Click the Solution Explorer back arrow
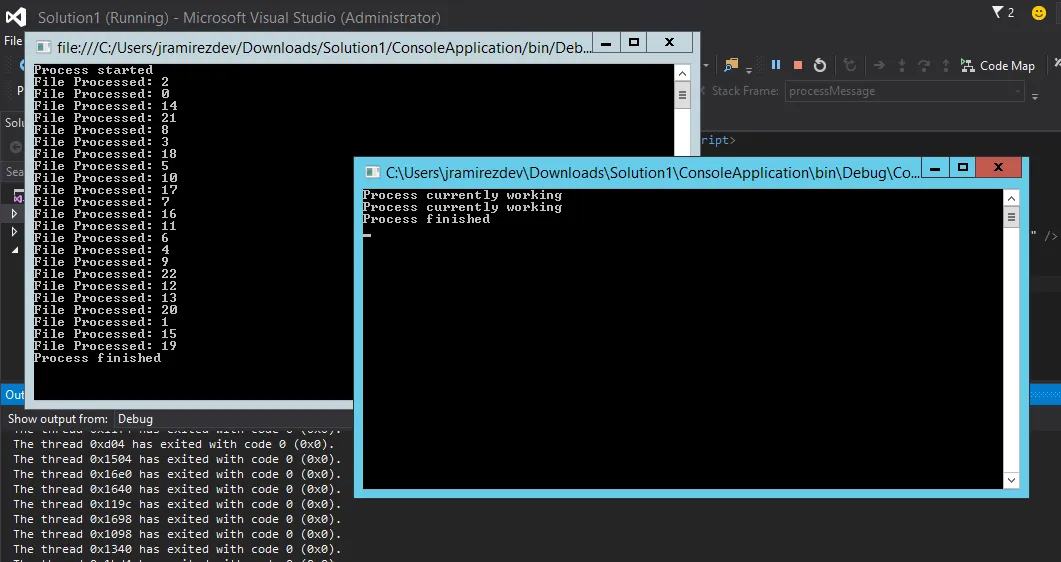Screen dimensions: 1061x562 [x=16, y=147]
